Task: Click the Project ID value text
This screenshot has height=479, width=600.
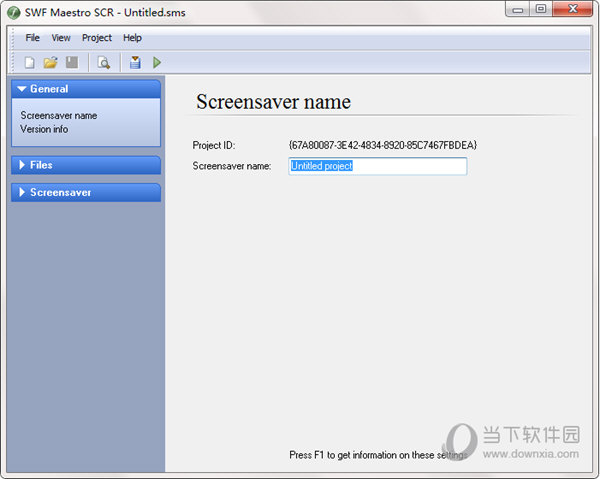Action: (383, 145)
